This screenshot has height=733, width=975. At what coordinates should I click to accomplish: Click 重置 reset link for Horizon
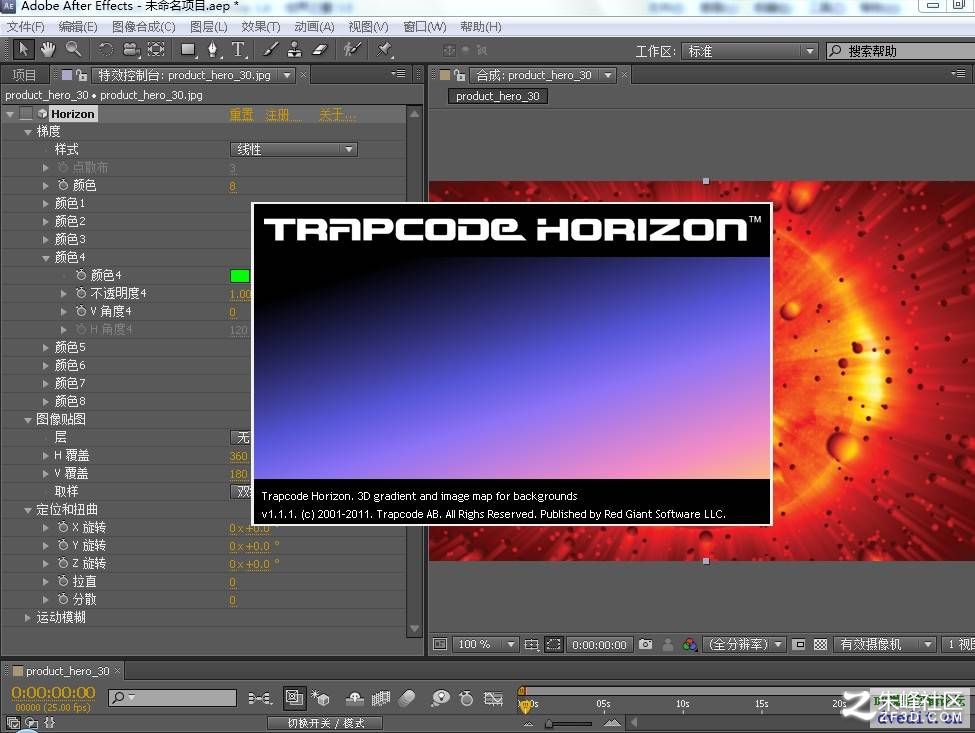tap(241, 114)
